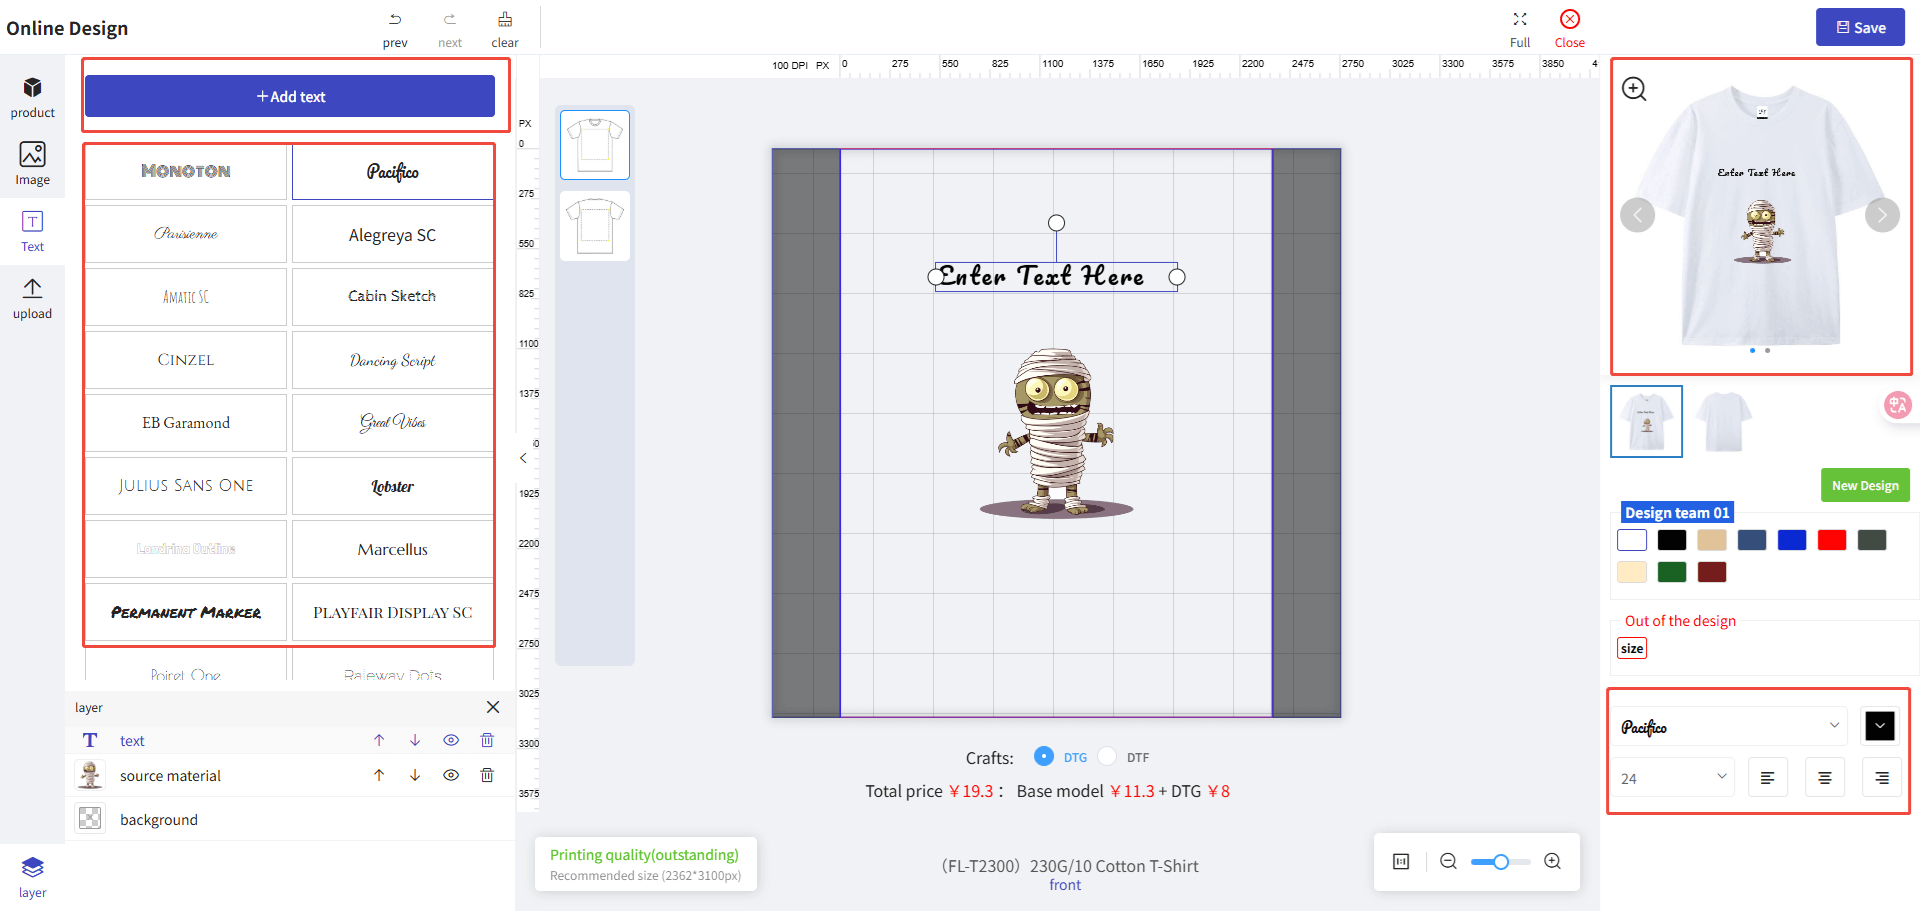Click the Add text button
The image size is (1920, 911).
pos(290,96)
